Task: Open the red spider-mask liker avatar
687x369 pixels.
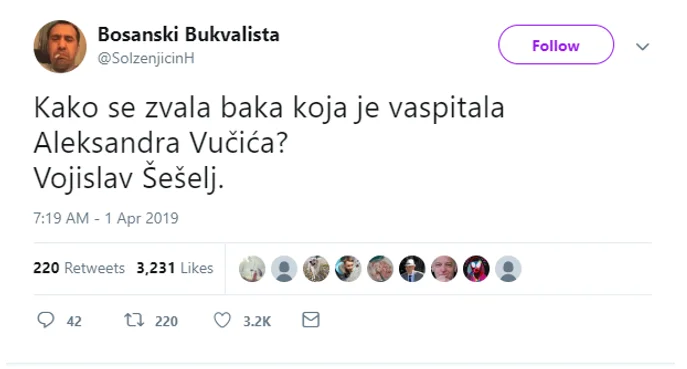Action: (x=476, y=268)
